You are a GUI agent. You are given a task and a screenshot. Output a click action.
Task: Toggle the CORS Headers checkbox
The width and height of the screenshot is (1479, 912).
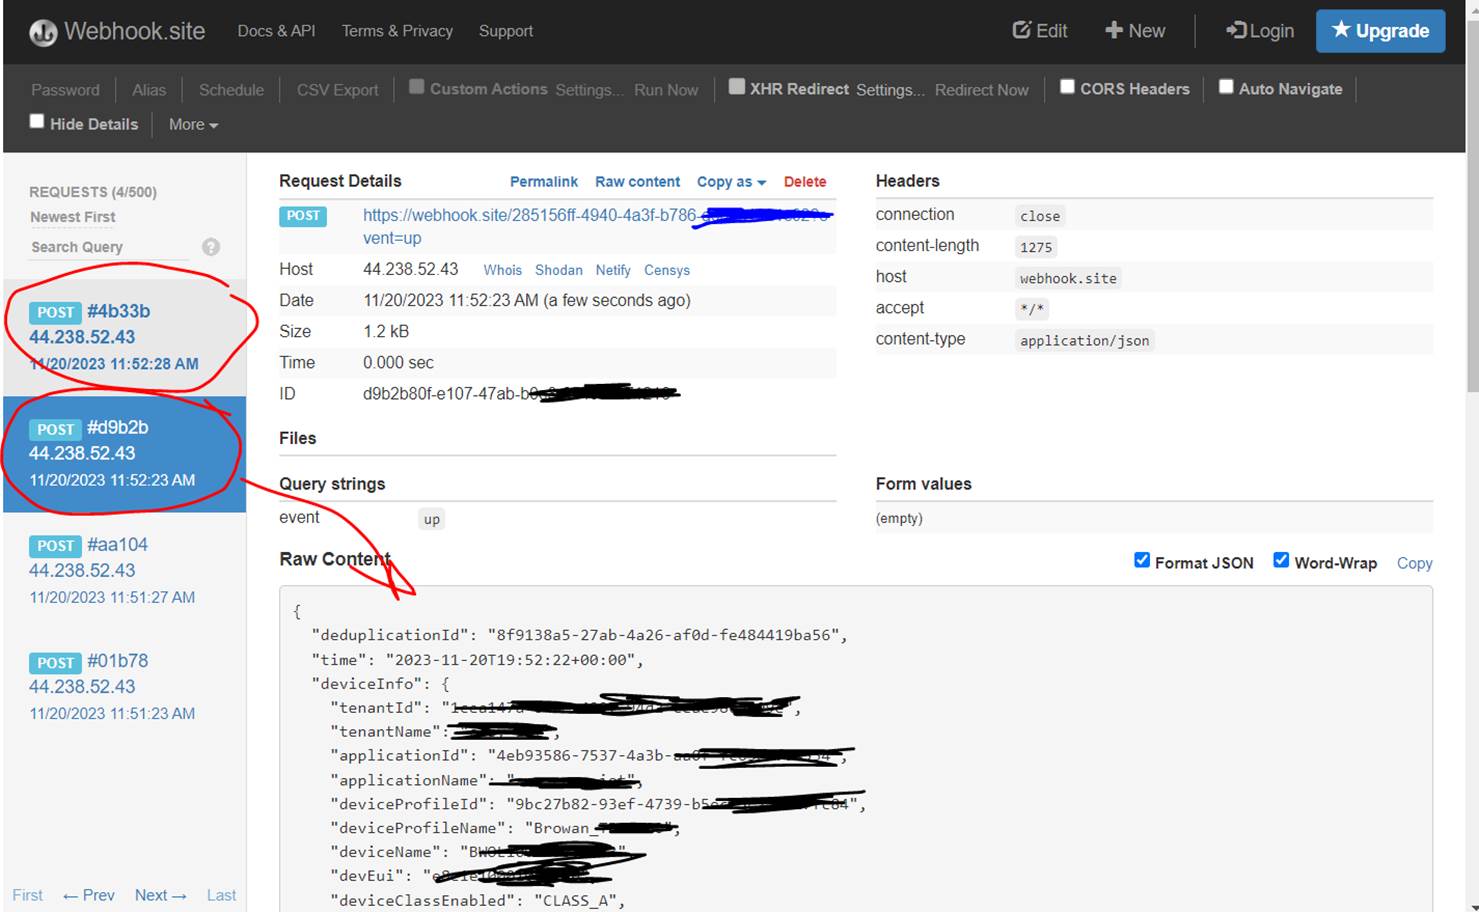point(1067,87)
